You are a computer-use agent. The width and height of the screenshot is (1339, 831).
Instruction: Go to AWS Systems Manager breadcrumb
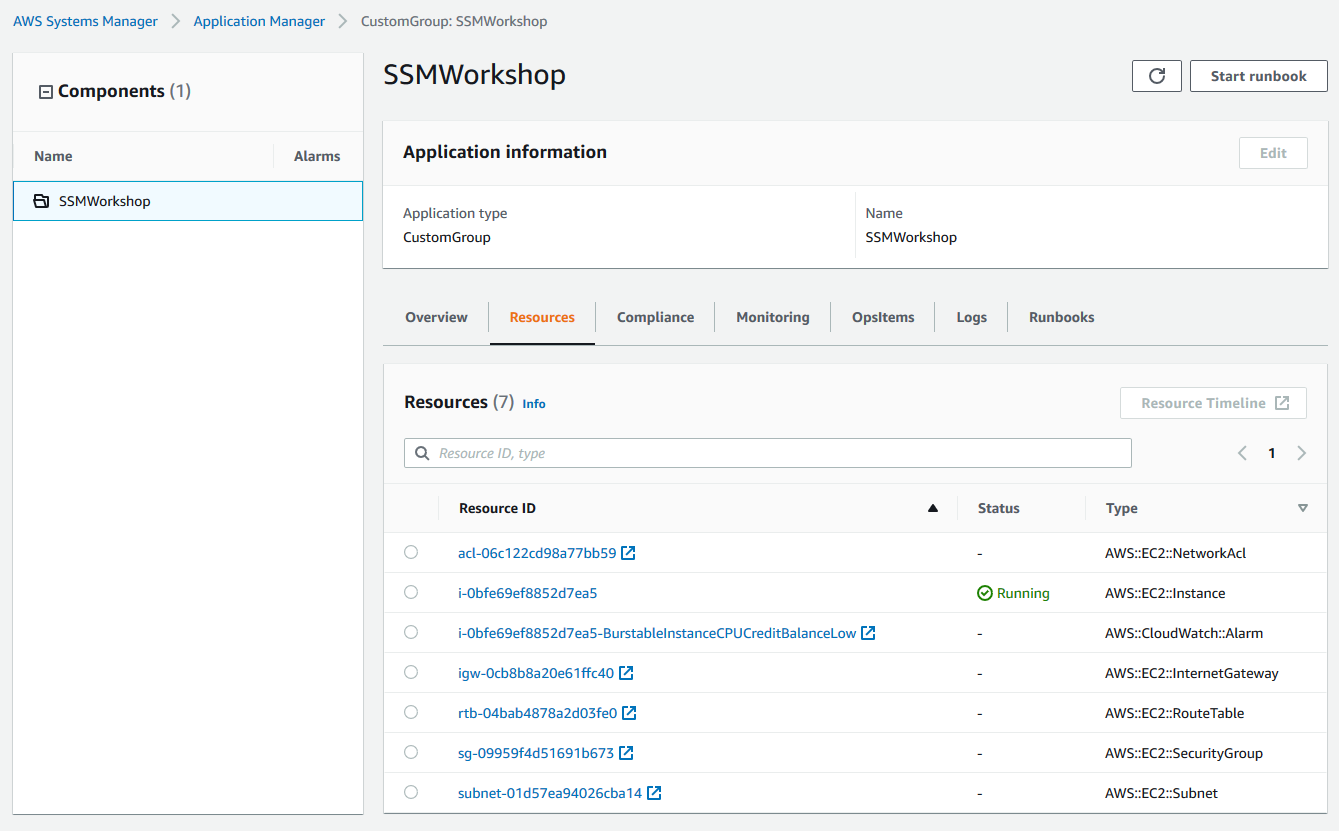[85, 21]
